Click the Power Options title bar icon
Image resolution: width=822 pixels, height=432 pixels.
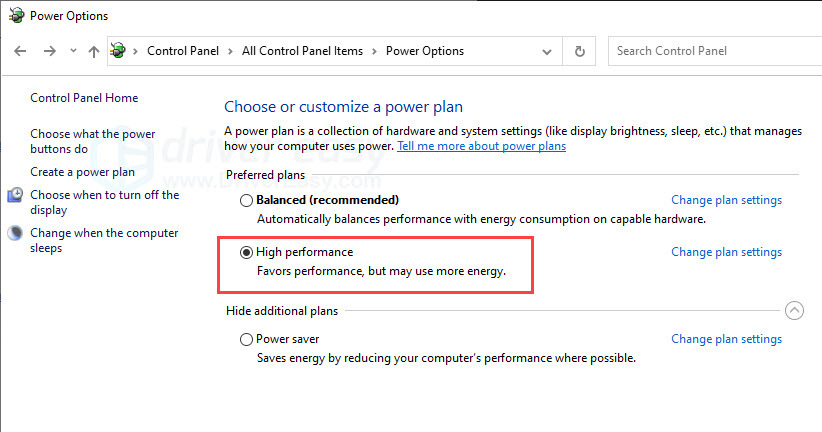[x=17, y=15]
